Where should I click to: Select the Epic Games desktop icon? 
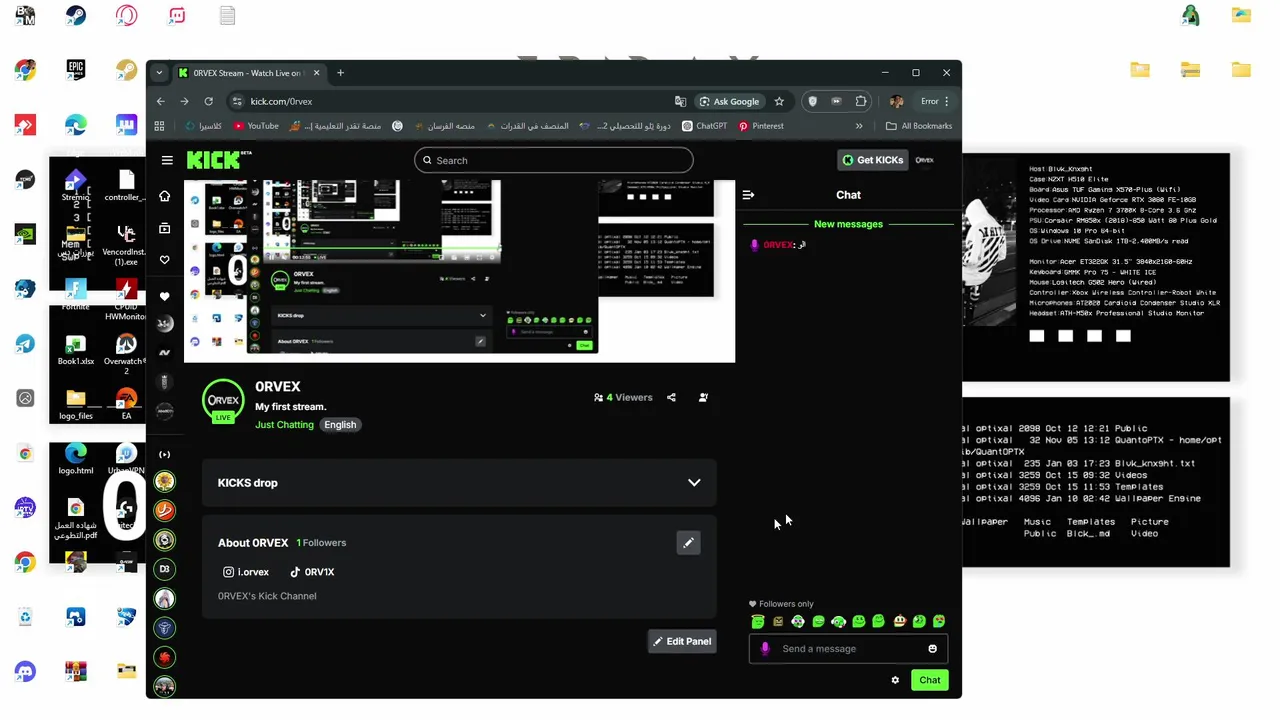click(x=75, y=70)
